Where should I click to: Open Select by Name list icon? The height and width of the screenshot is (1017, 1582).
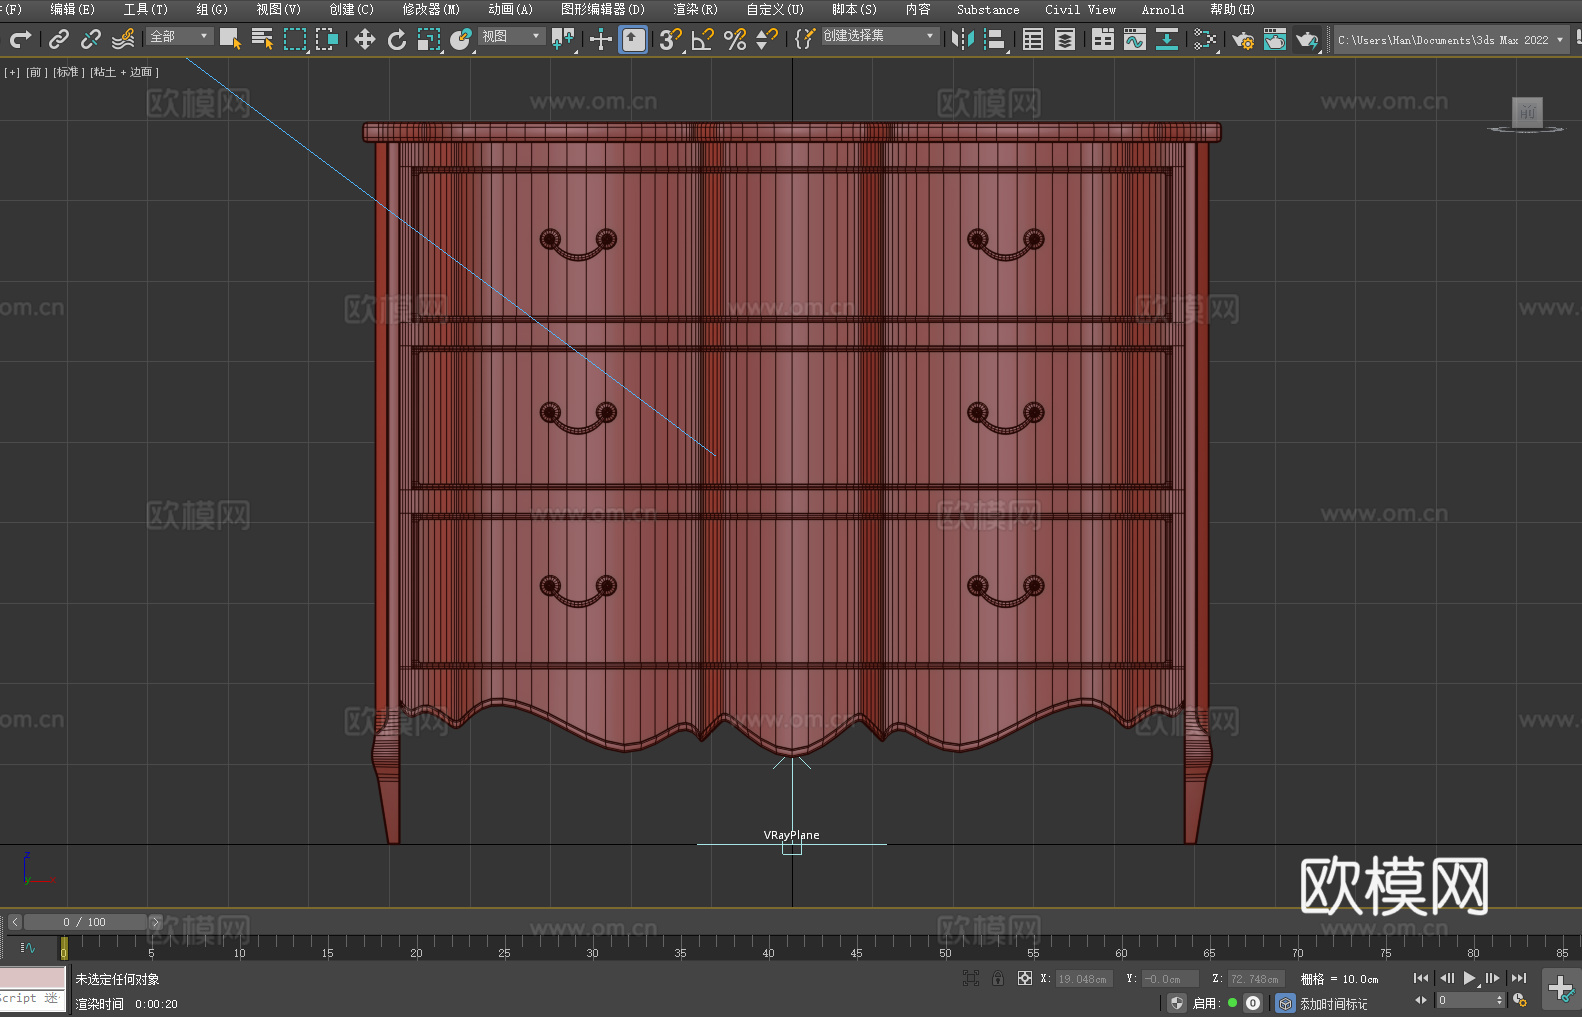(262, 39)
